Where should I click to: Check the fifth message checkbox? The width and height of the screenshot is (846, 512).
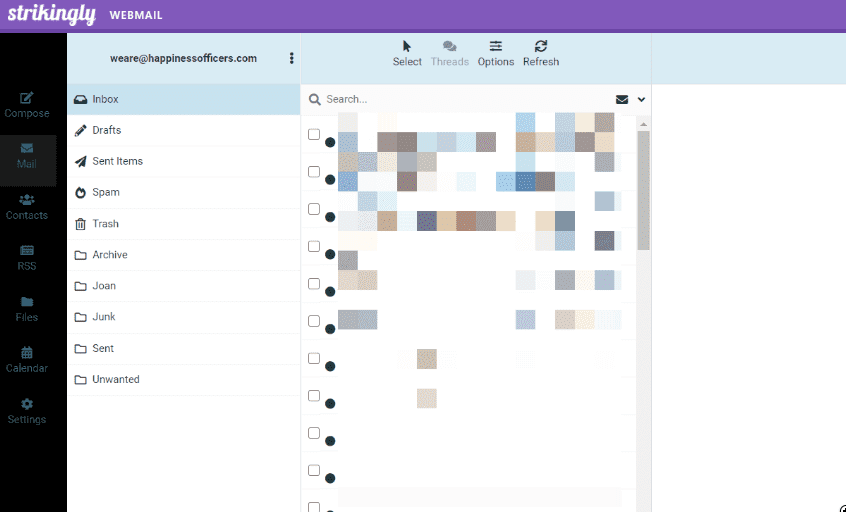[x=314, y=283]
